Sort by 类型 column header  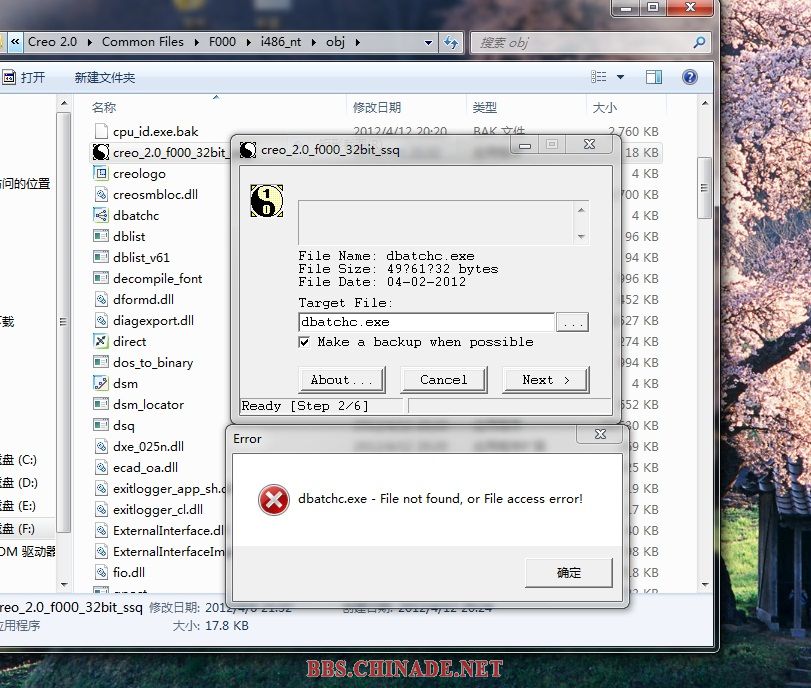pyautogui.click(x=485, y=108)
